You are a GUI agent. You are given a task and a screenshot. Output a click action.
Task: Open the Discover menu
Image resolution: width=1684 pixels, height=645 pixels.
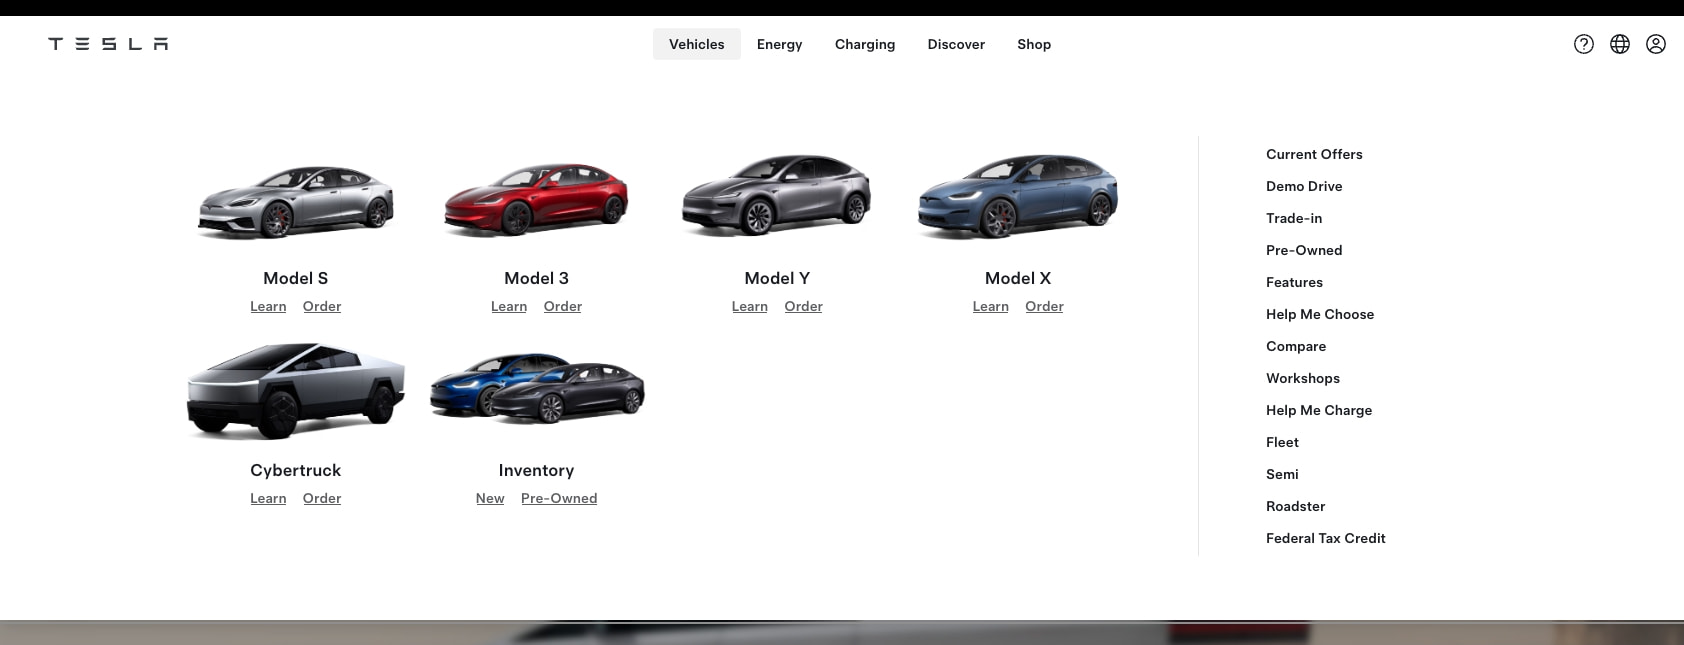[x=956, y=44]
